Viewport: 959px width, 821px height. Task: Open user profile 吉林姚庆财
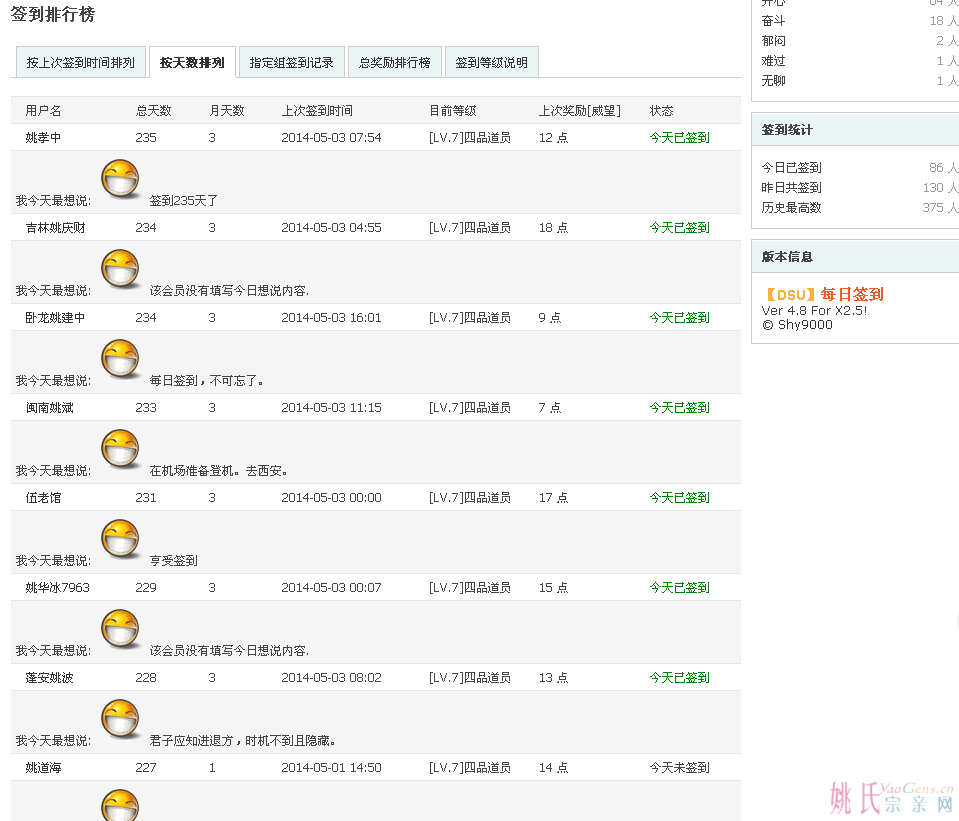point(55,228)
